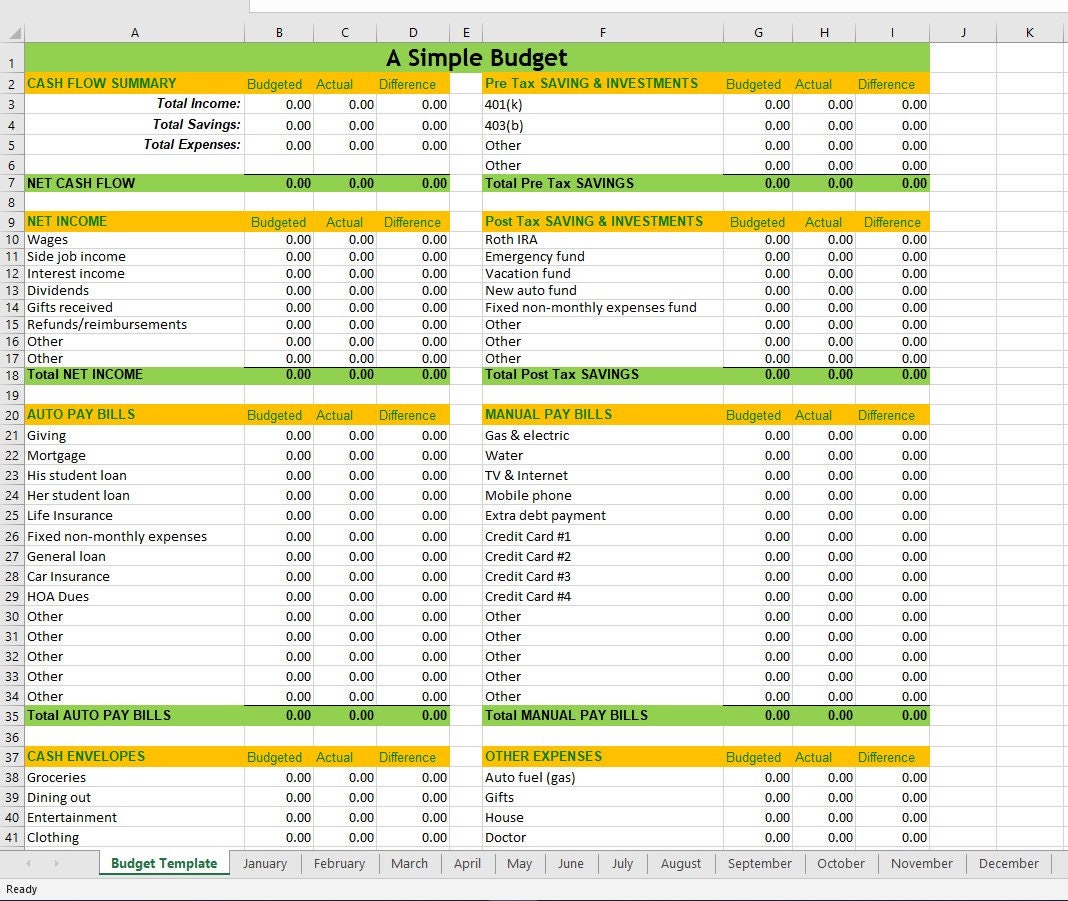Select the 'AUTO PAY BILLS' heading cell
Viewport: 1068px width, 901px height.
point(134,415)
